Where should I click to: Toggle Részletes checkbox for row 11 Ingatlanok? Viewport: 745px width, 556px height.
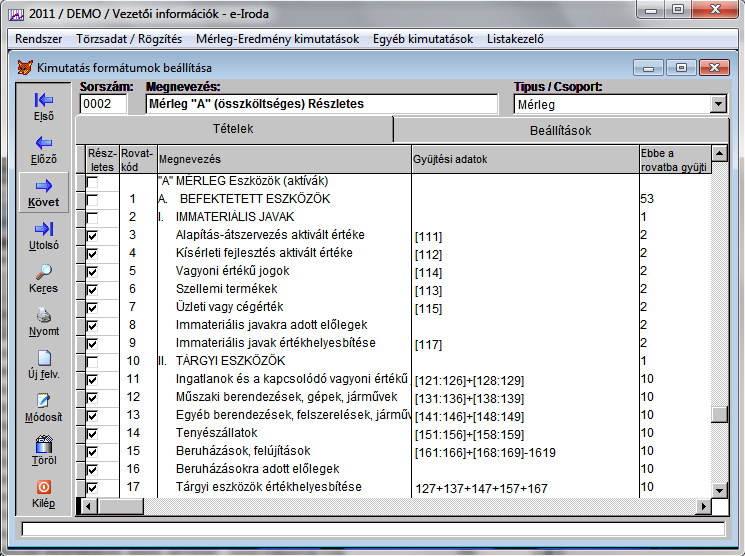coord(93,380)
